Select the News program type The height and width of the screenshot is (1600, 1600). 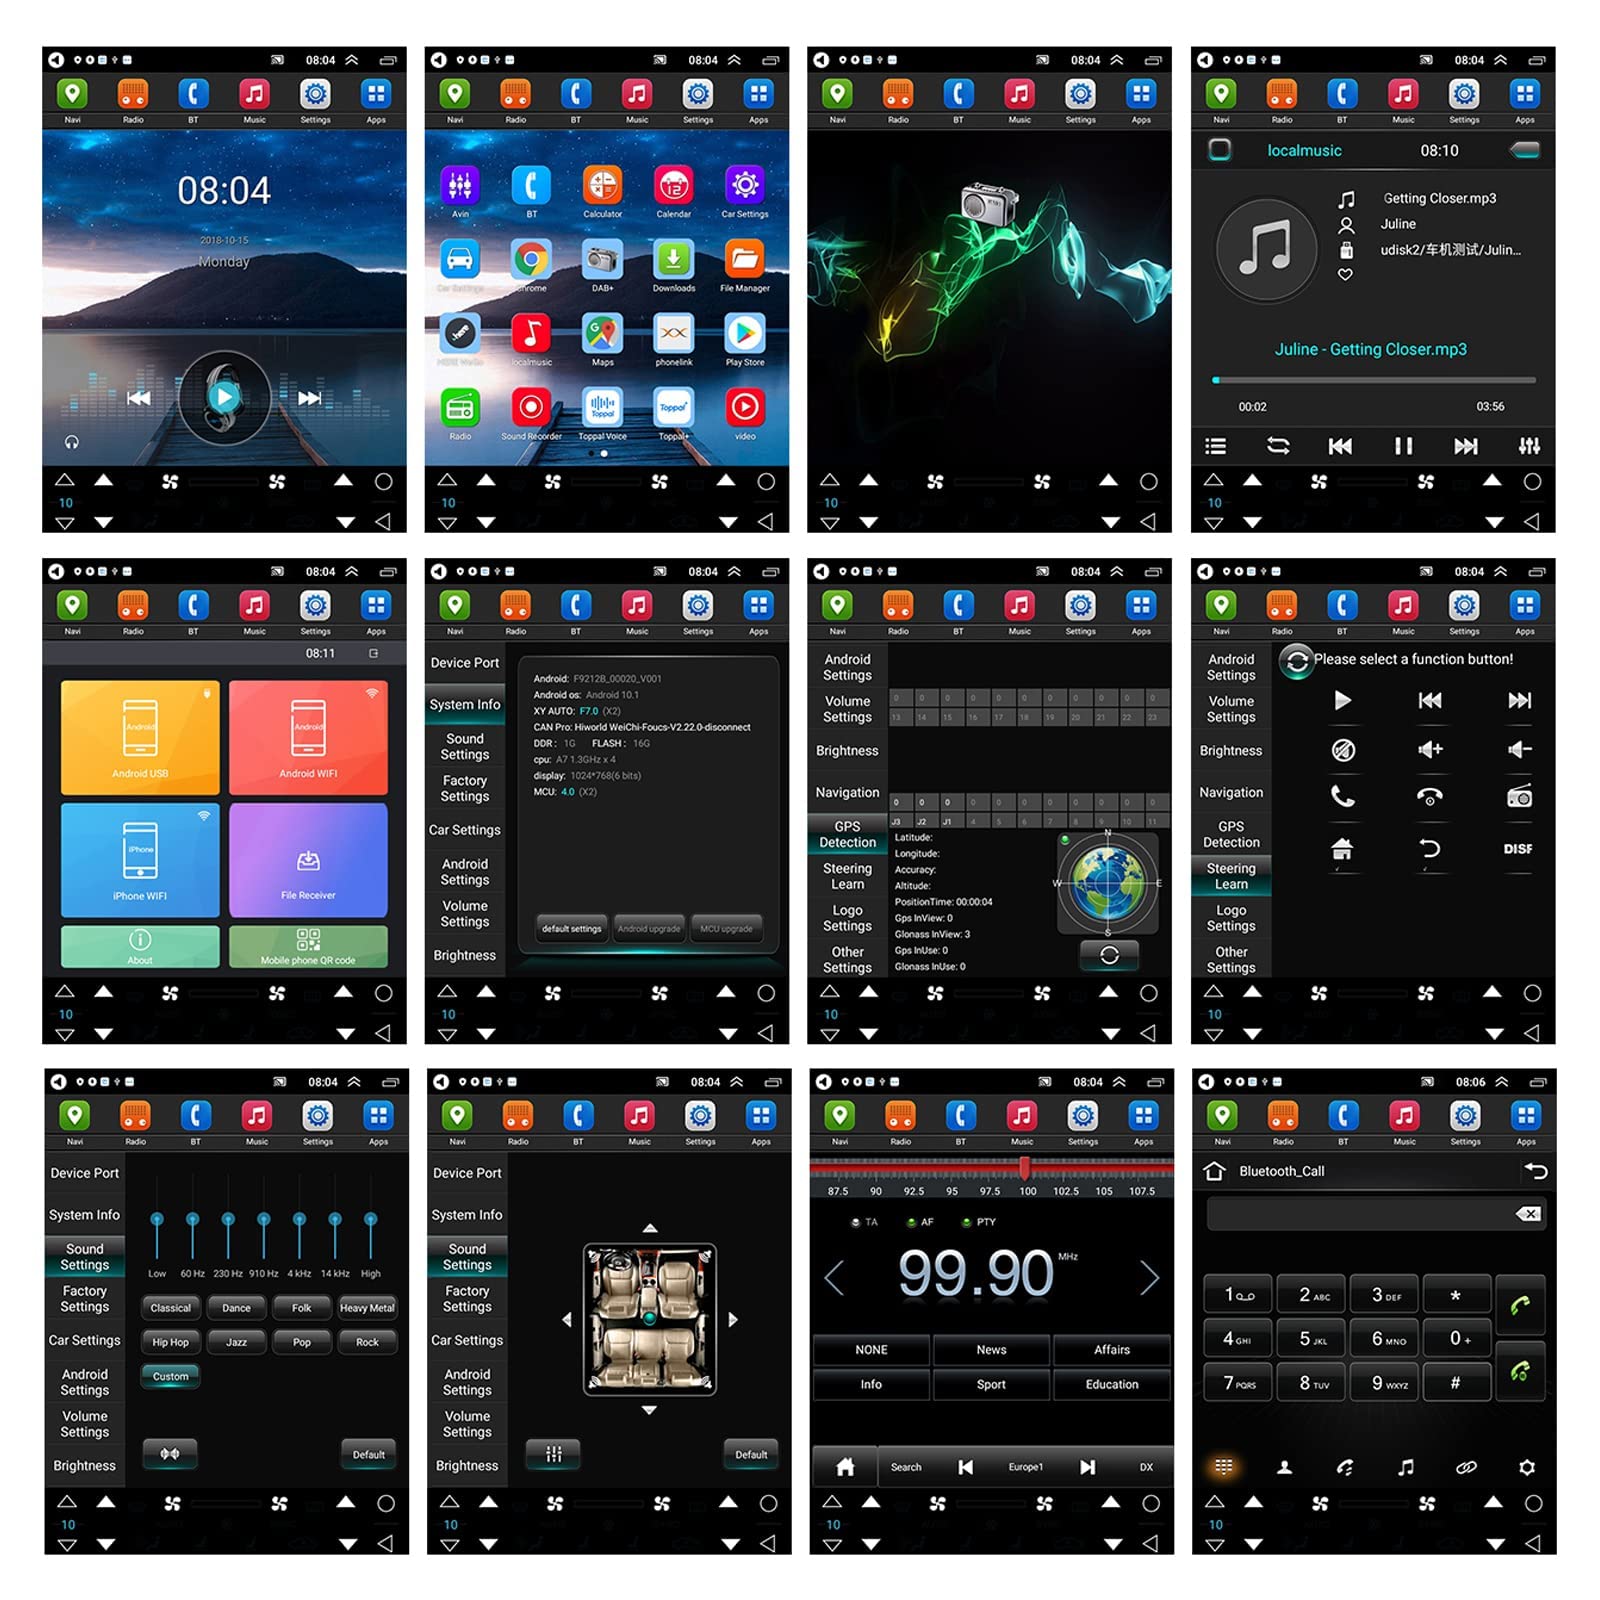coord(991,1350)
